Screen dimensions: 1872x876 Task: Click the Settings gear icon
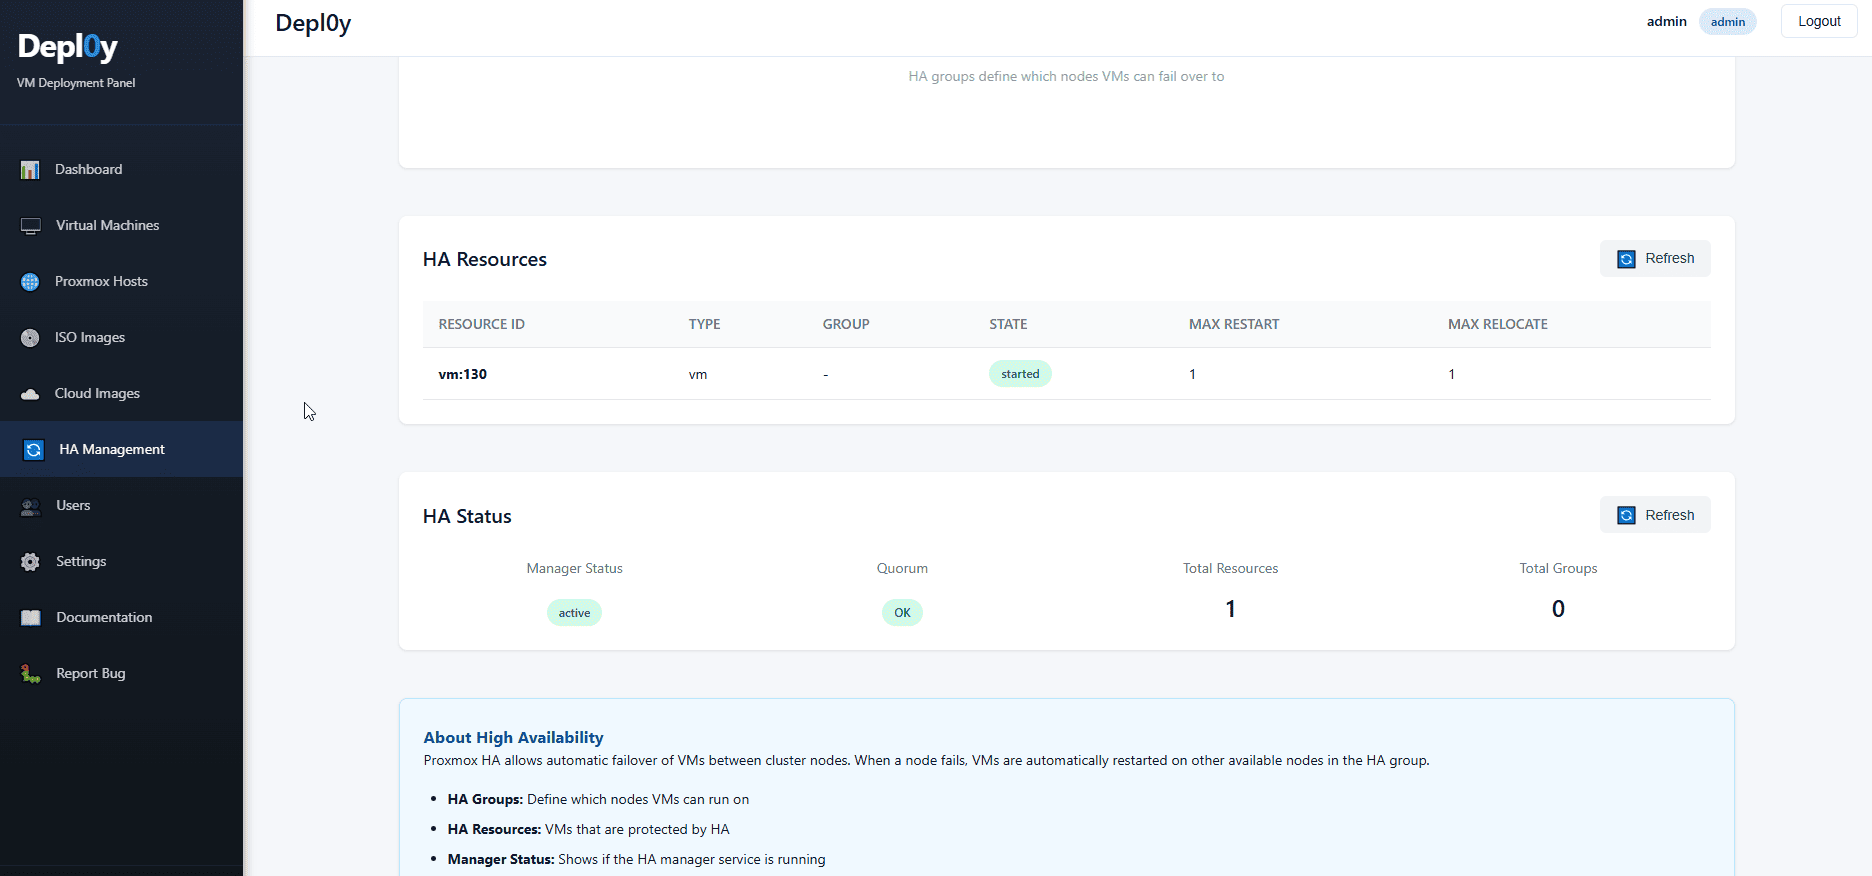point(31,562)
